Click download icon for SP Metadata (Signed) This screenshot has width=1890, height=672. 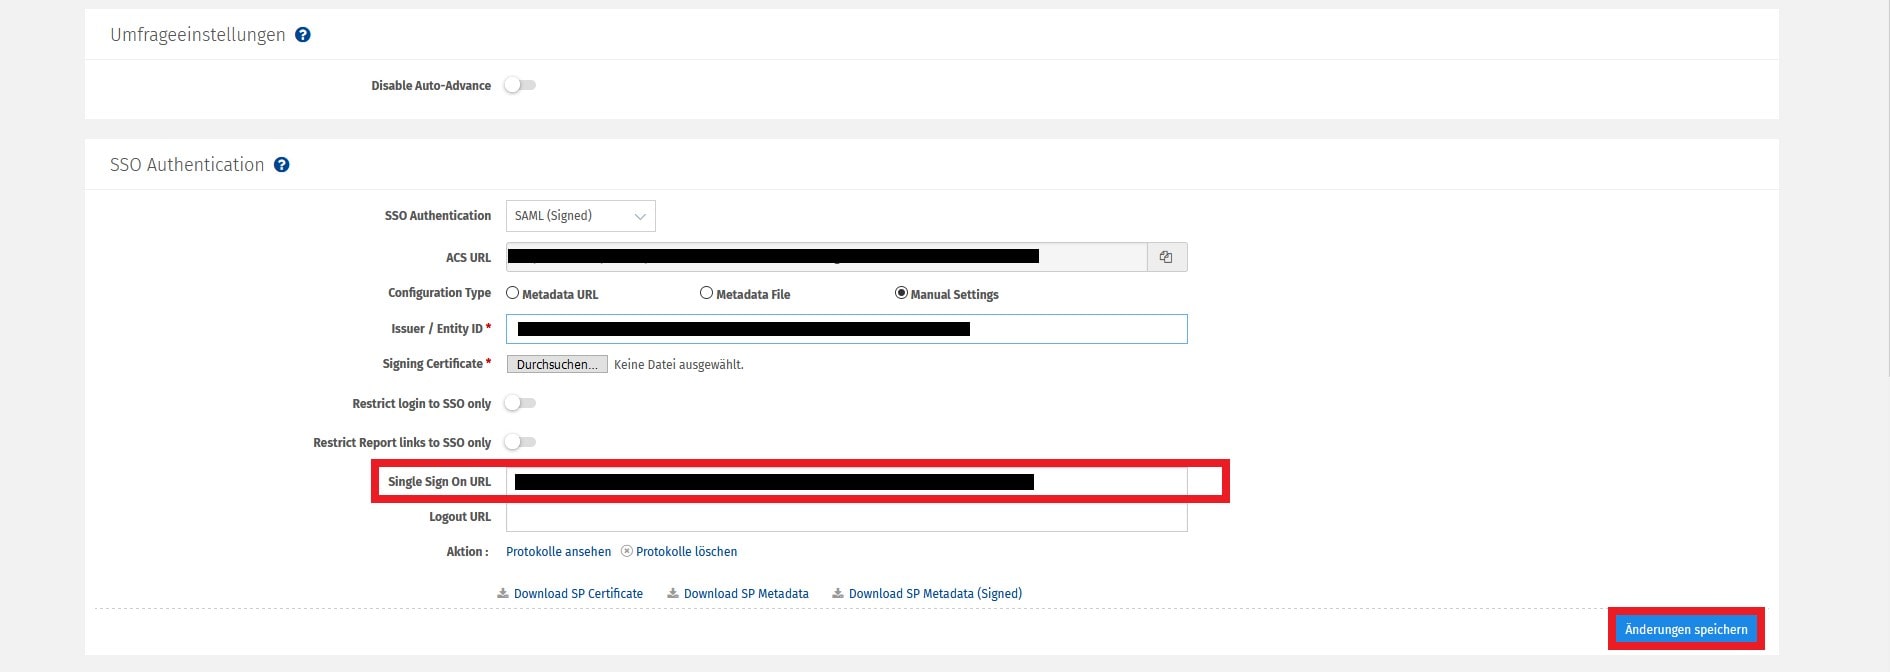tap(838, 593)
